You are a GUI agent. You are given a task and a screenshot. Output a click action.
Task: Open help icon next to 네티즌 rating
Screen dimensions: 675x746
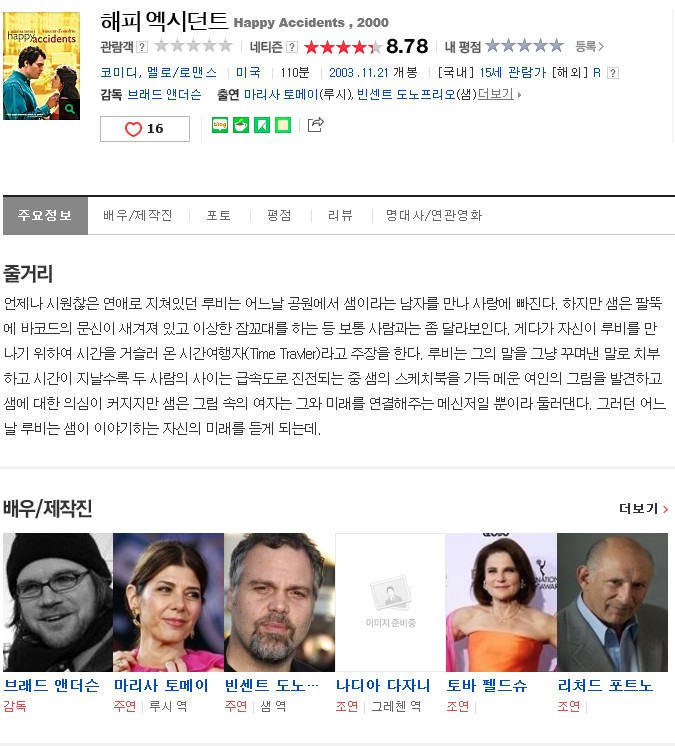292,47
